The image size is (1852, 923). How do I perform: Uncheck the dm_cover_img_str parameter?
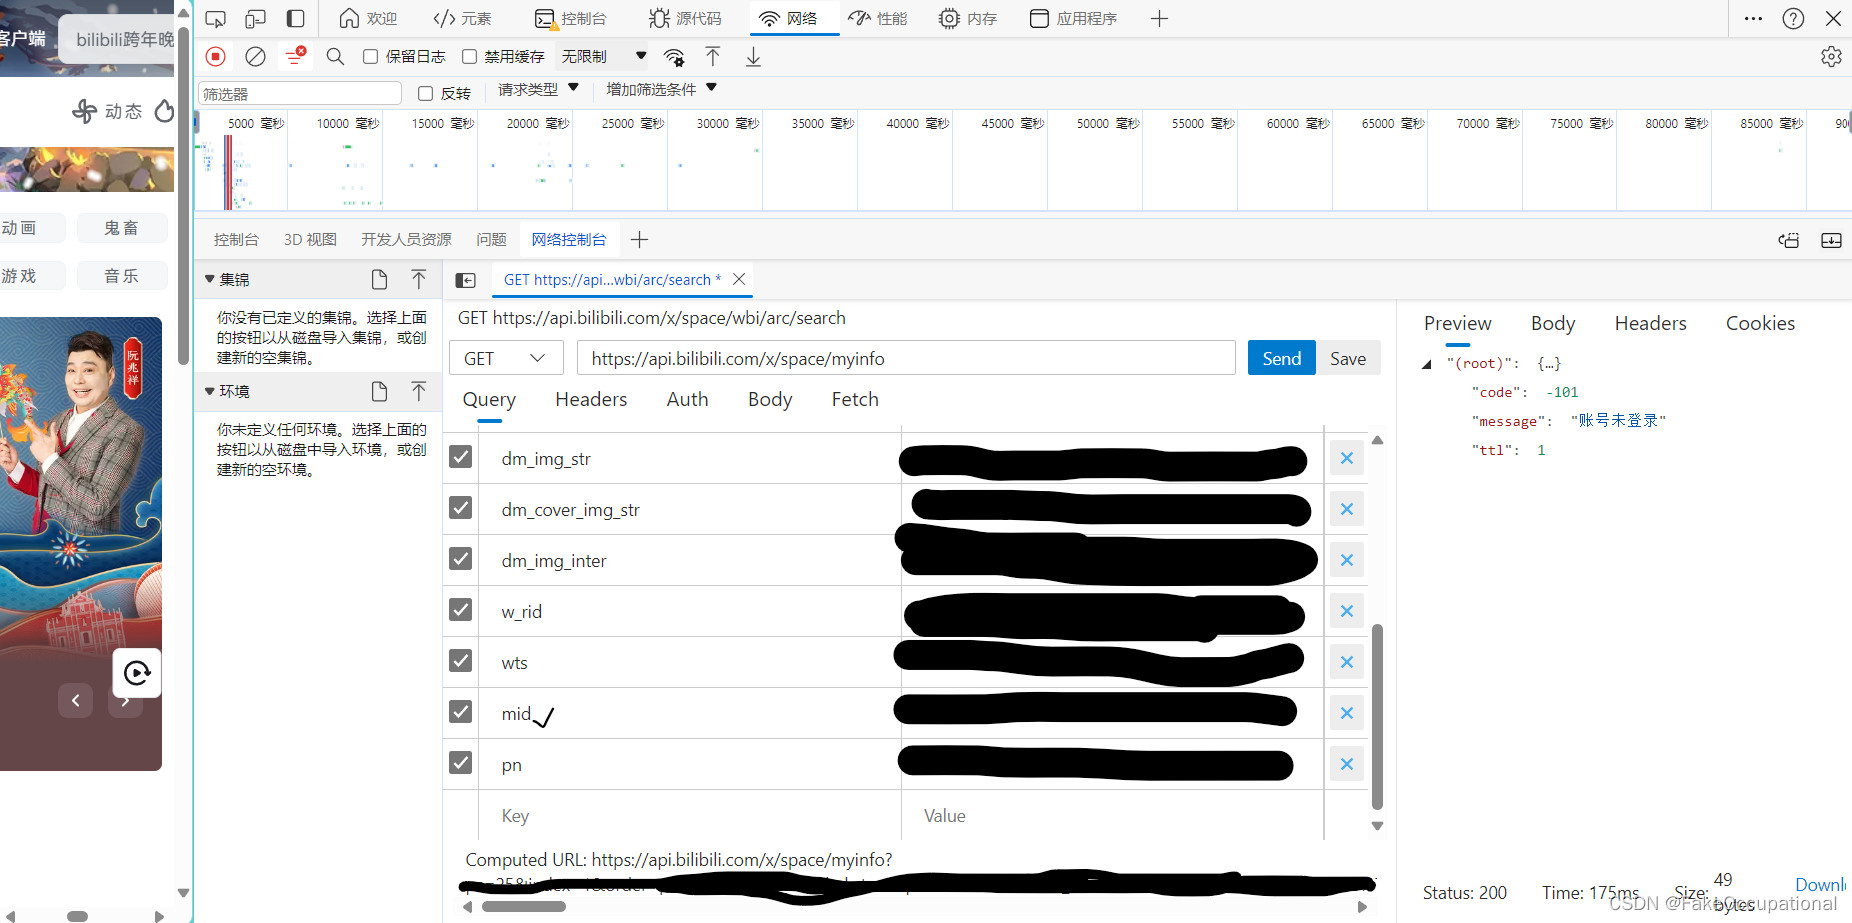pos(460,508)
